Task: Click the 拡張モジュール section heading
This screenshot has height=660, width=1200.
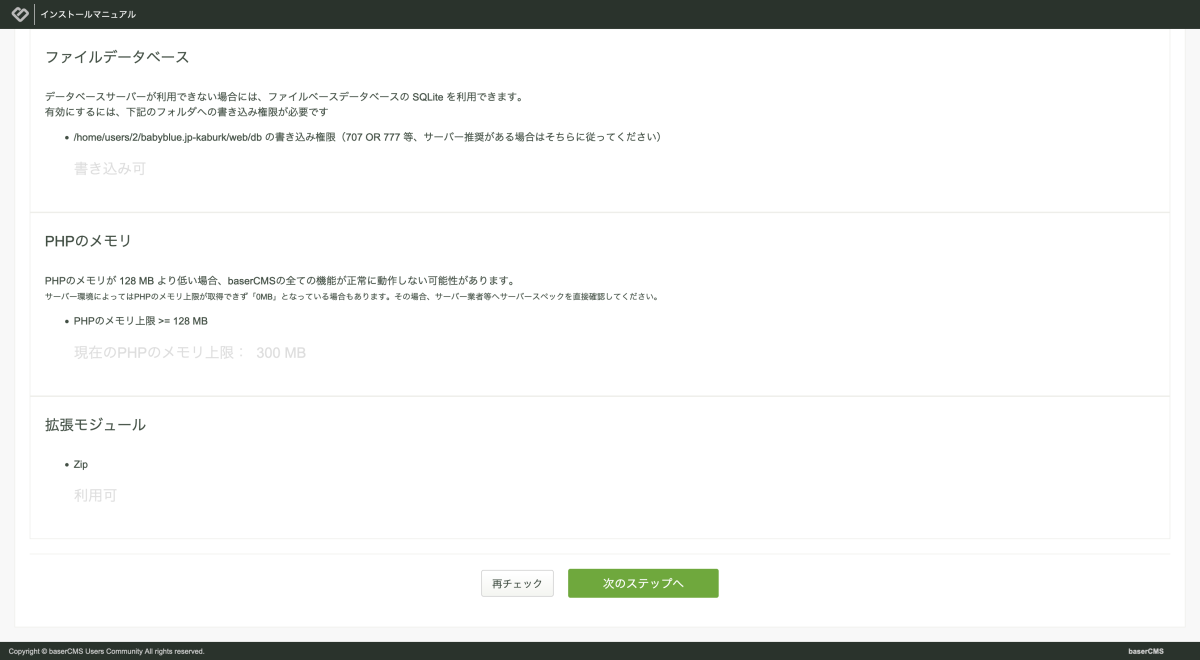Action: click(x=95, y=425)
